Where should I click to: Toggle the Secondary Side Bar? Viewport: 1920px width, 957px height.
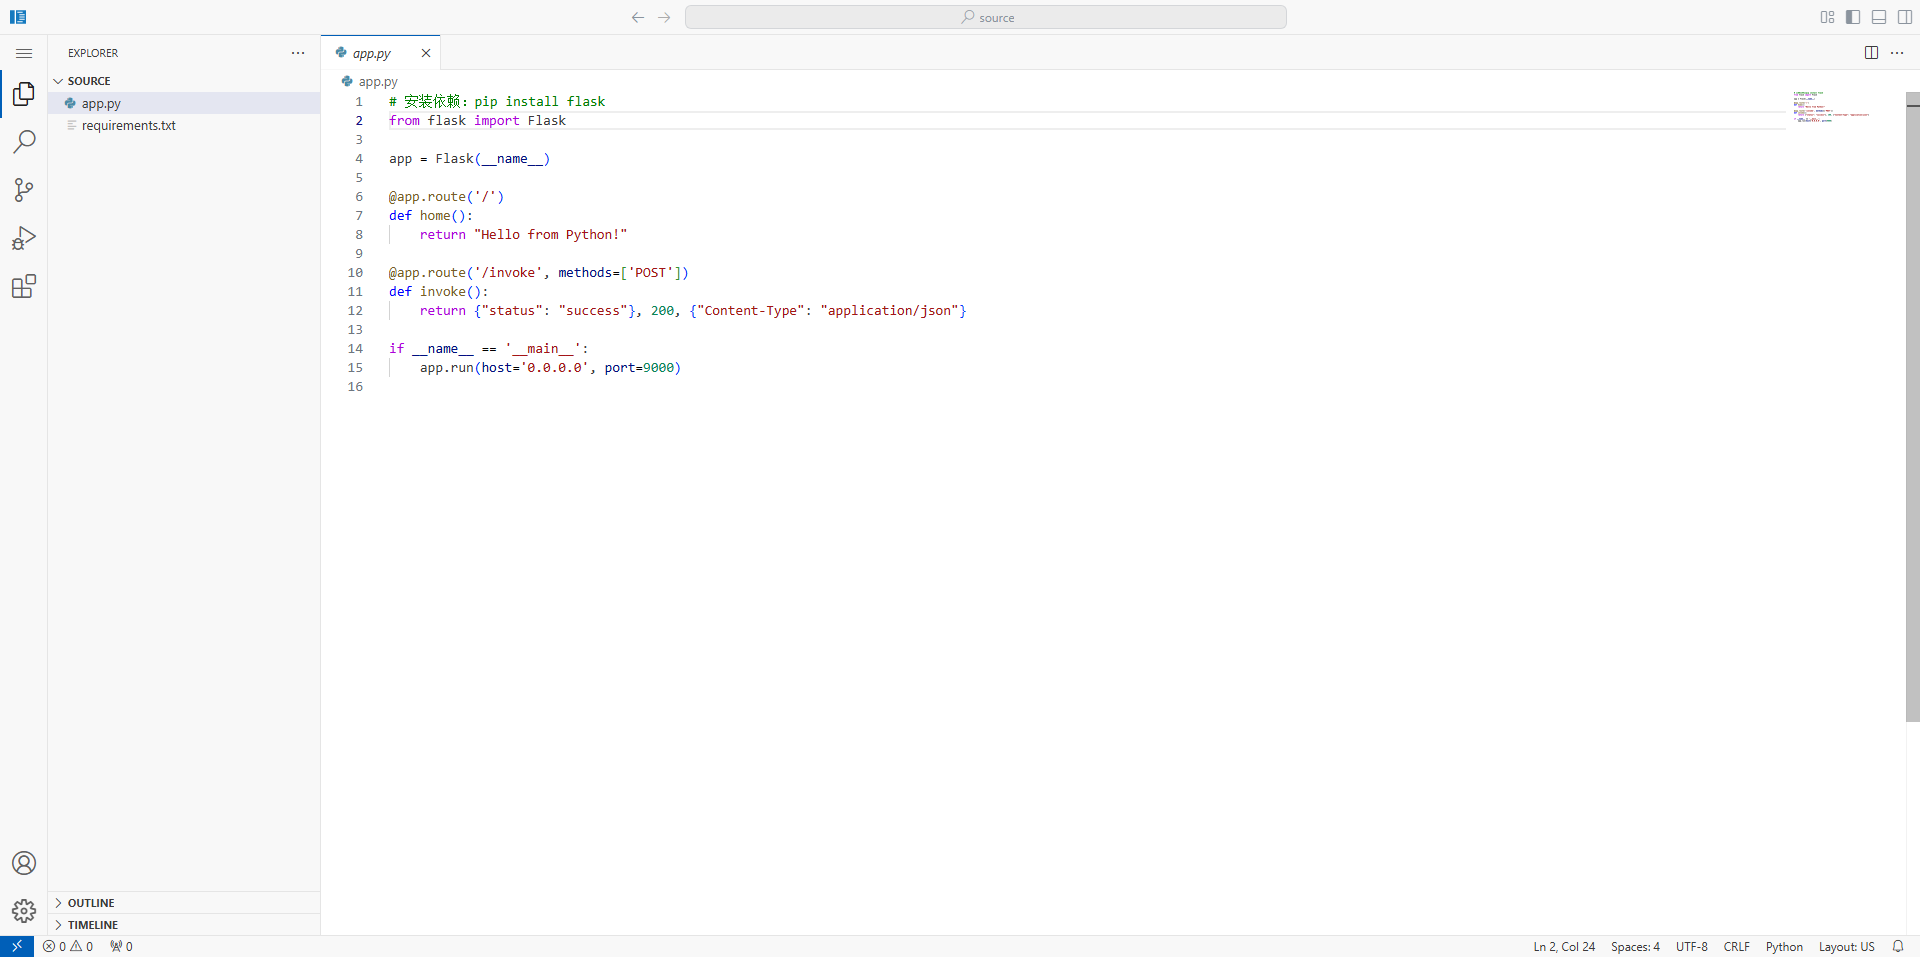[x=1905, y=17]
